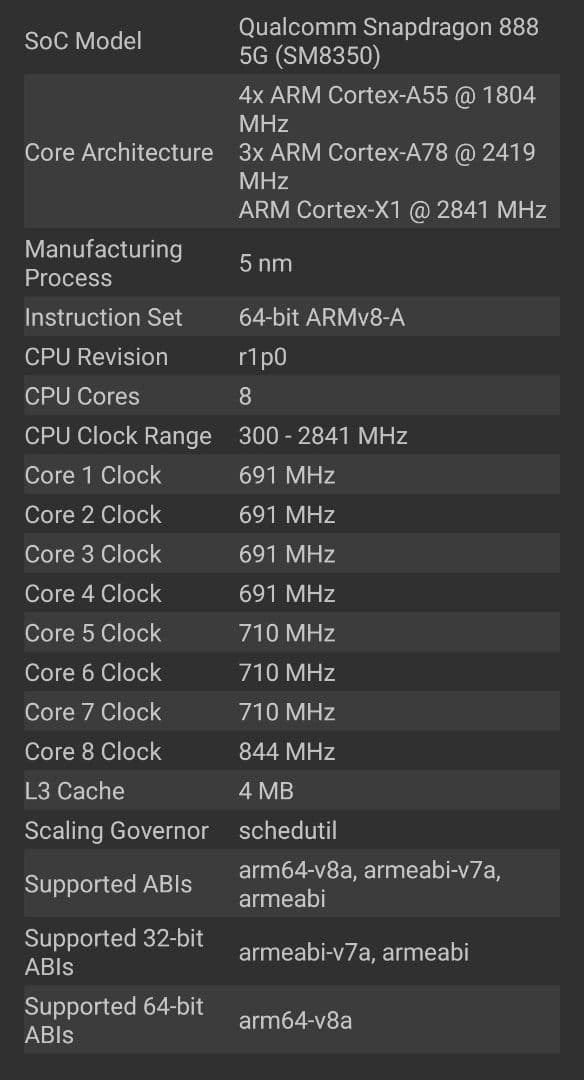Select the Core Architecture entry

tap(119, 152)
